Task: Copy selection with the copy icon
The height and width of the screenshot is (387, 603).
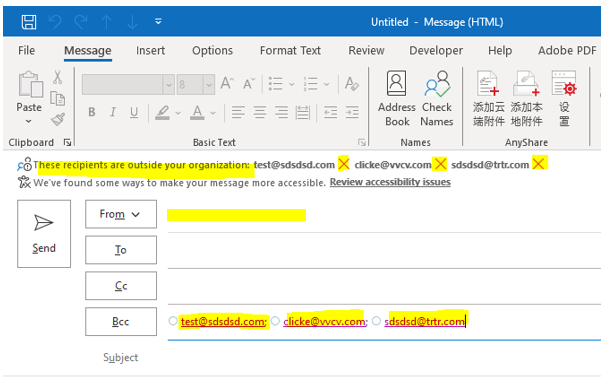Action: click(58, 98)
